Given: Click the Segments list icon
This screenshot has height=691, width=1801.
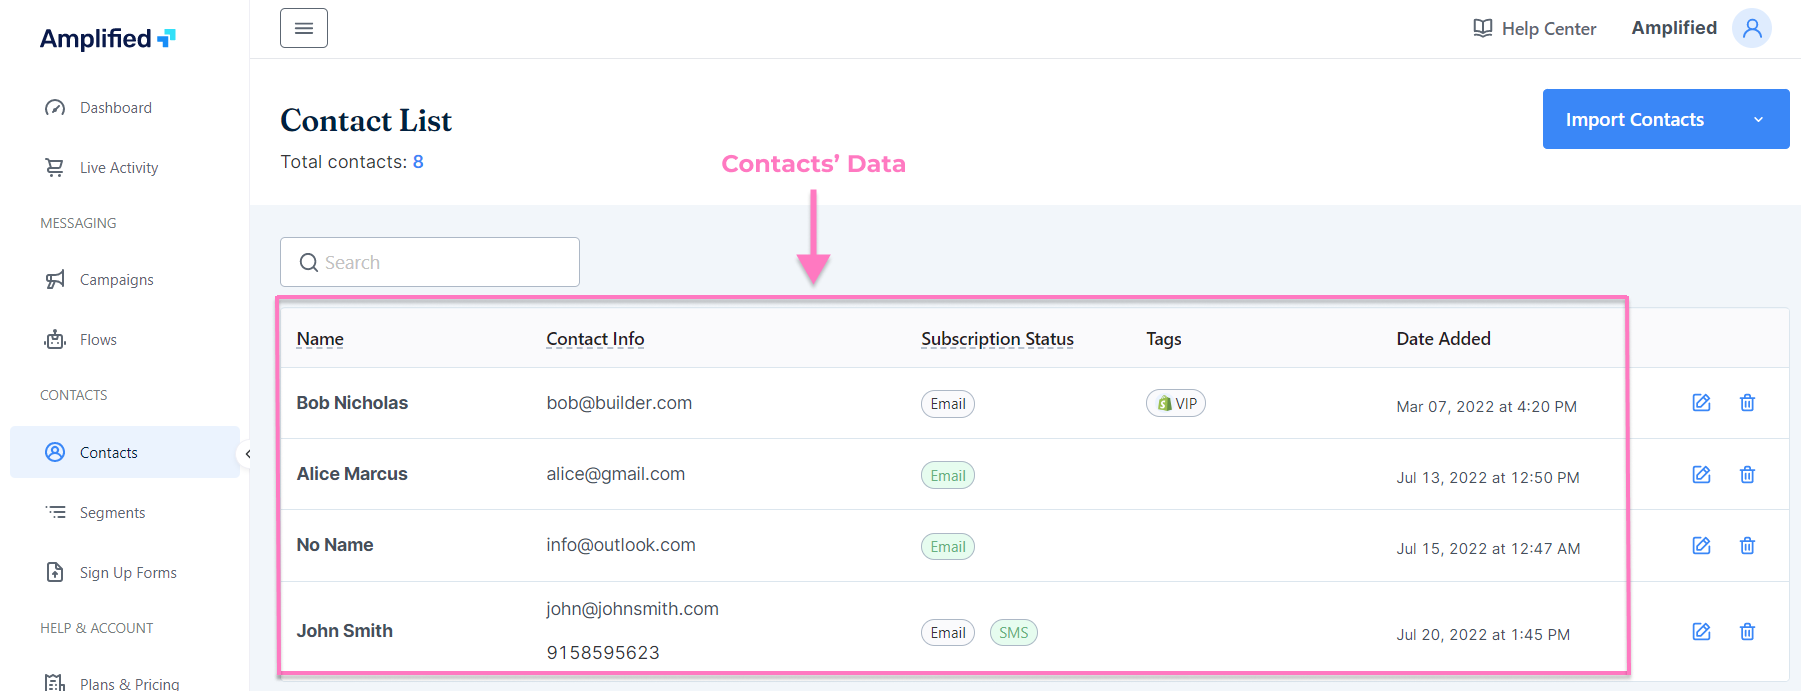Looking at the screenshot, I should coord(55,512).
